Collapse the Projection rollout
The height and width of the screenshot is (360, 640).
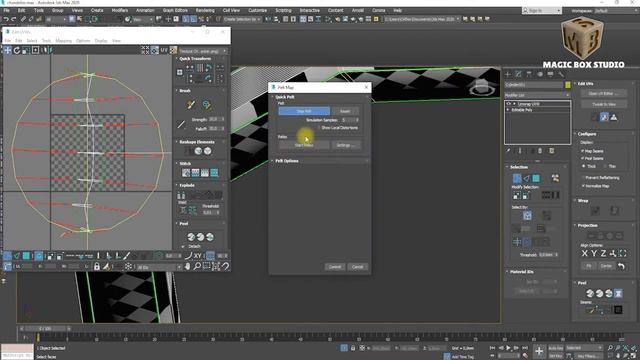click(587, 226)
